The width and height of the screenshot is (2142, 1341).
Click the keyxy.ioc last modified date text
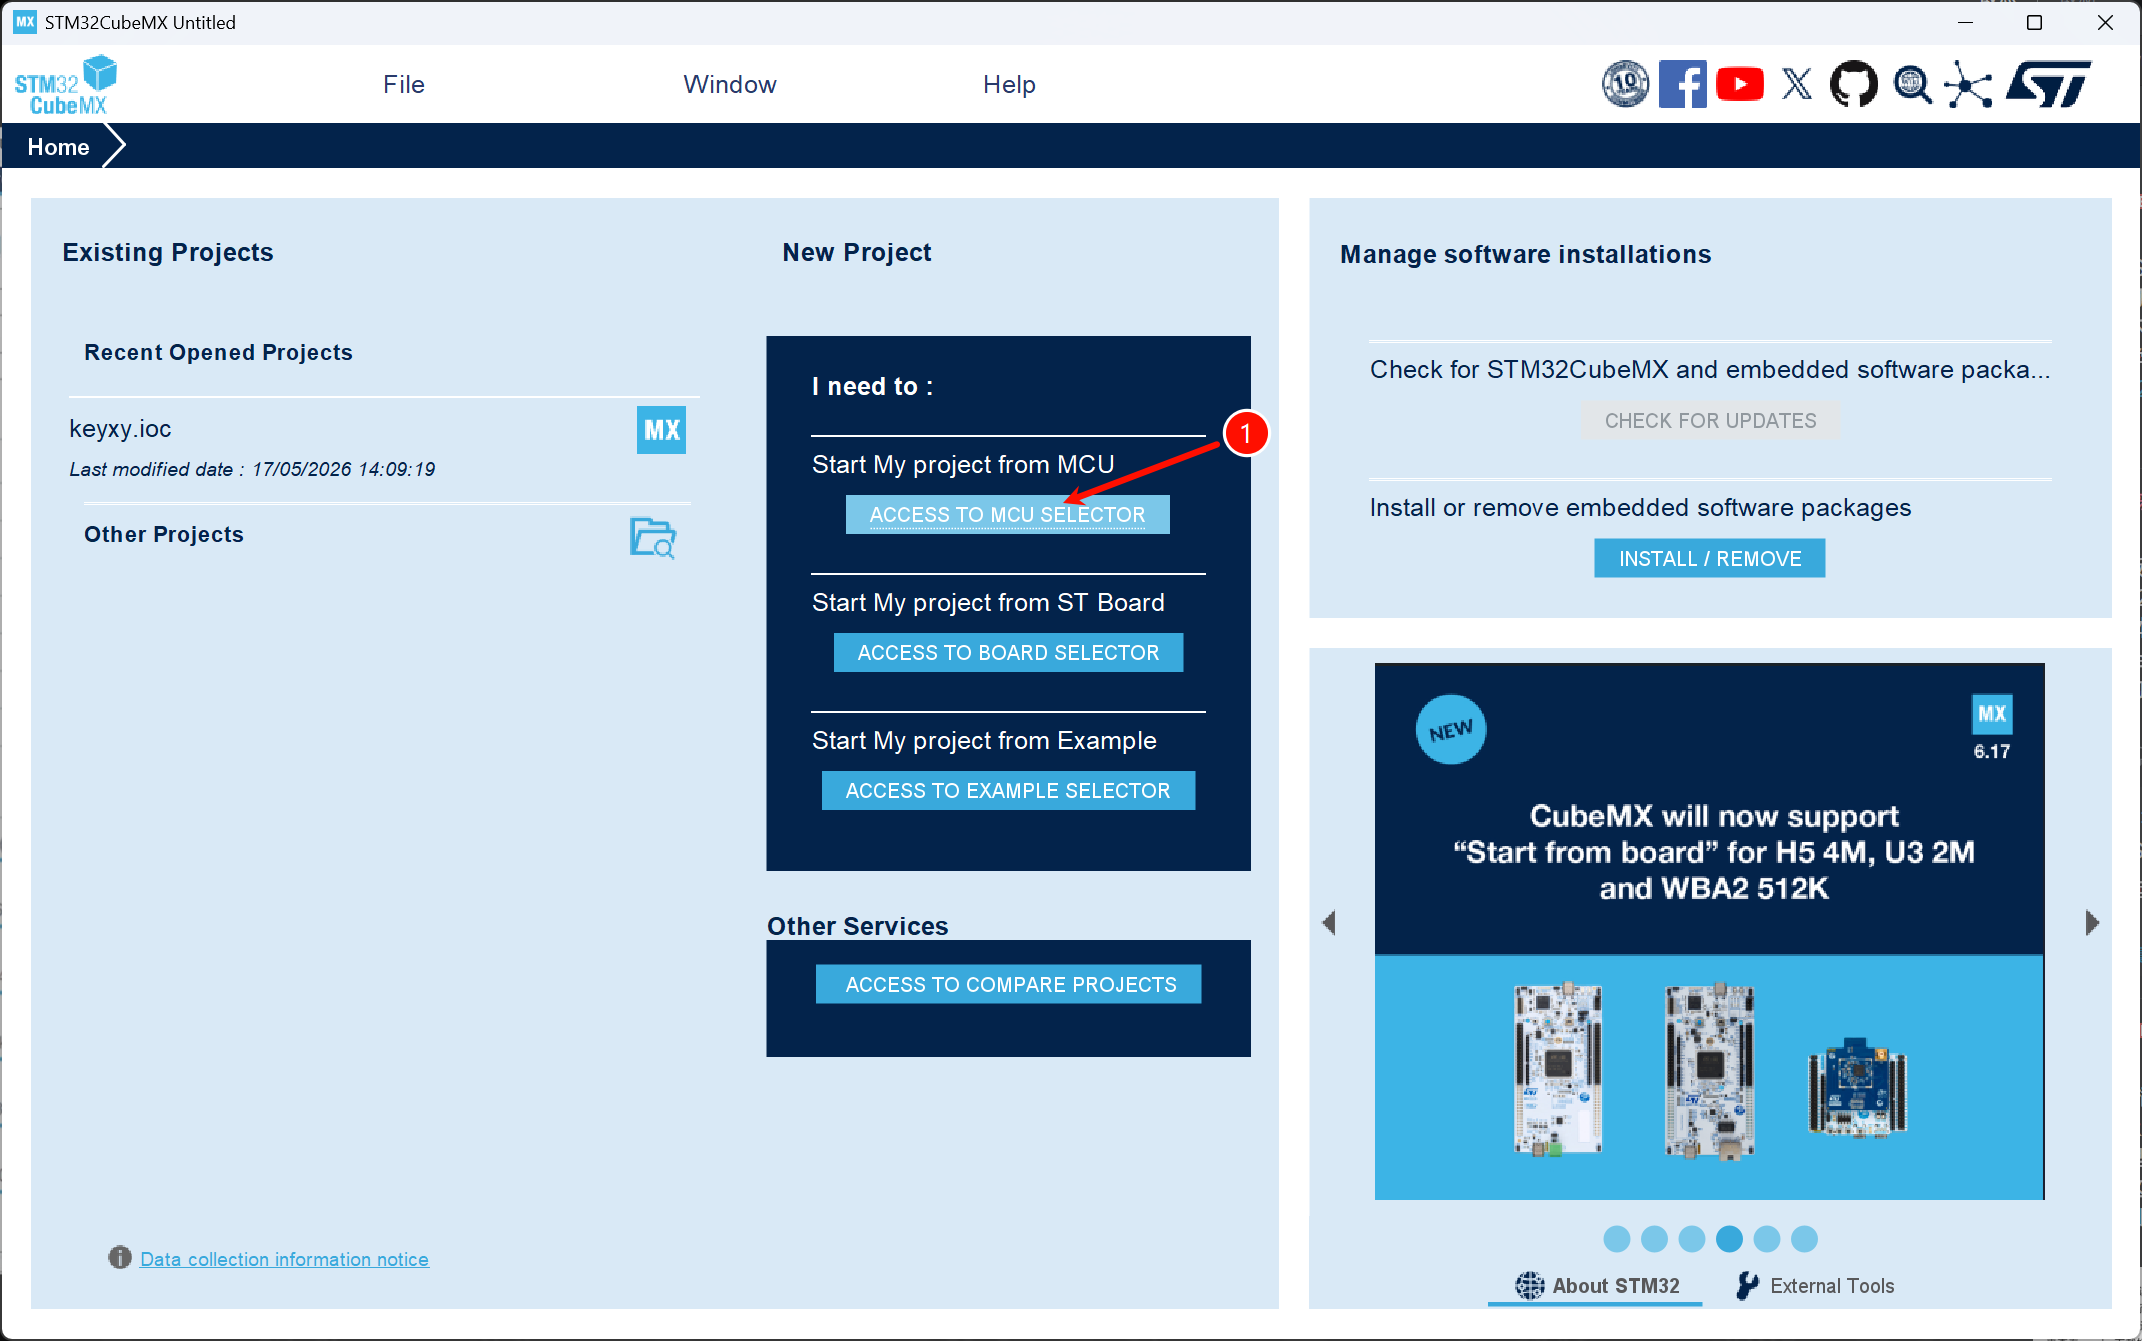click(252, 469)
